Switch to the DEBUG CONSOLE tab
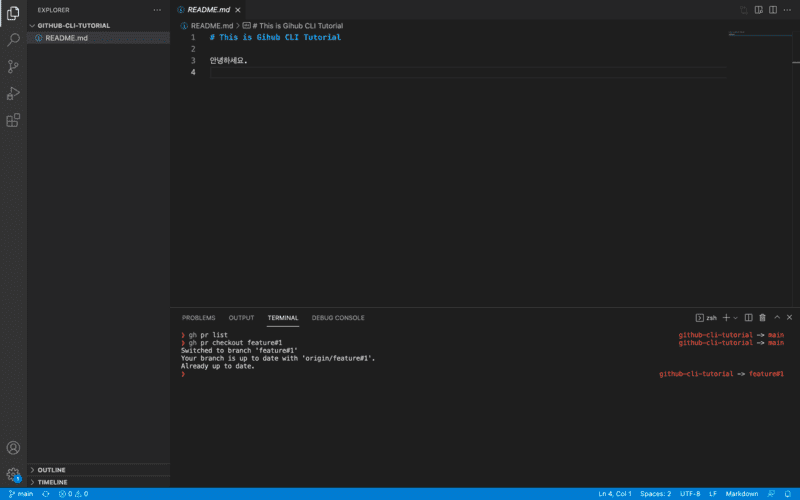The height and width of the screenshot is (500, 800). click(x=338, y=318)
